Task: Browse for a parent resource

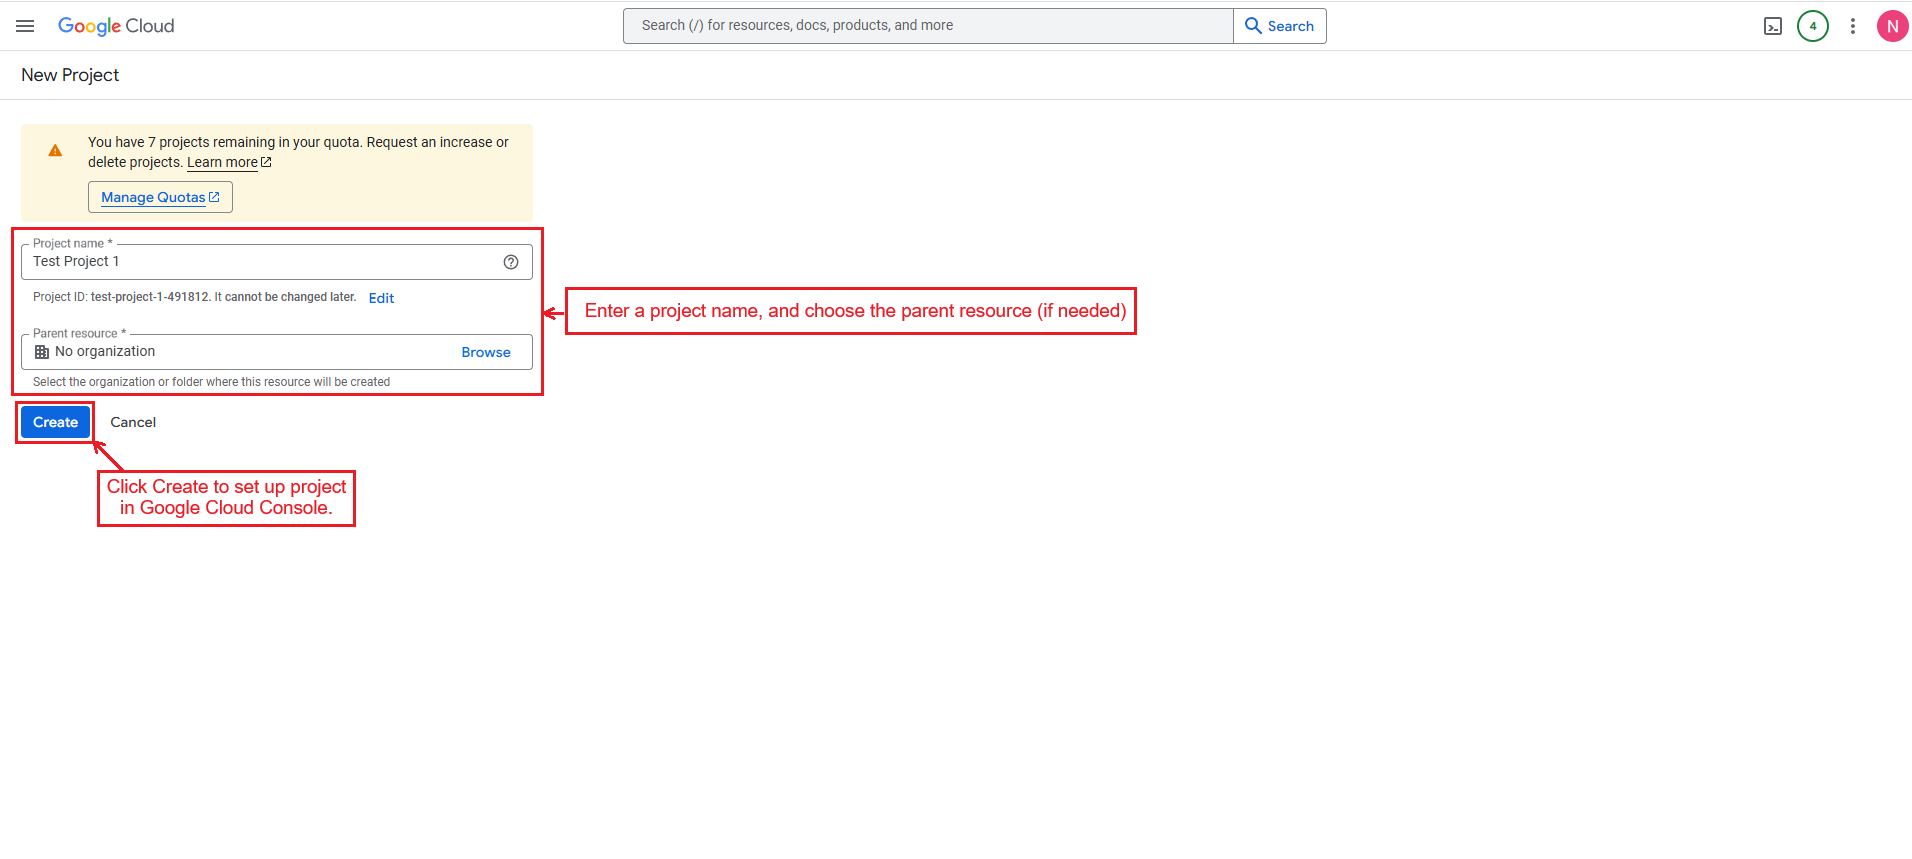Action: point(486,352)
